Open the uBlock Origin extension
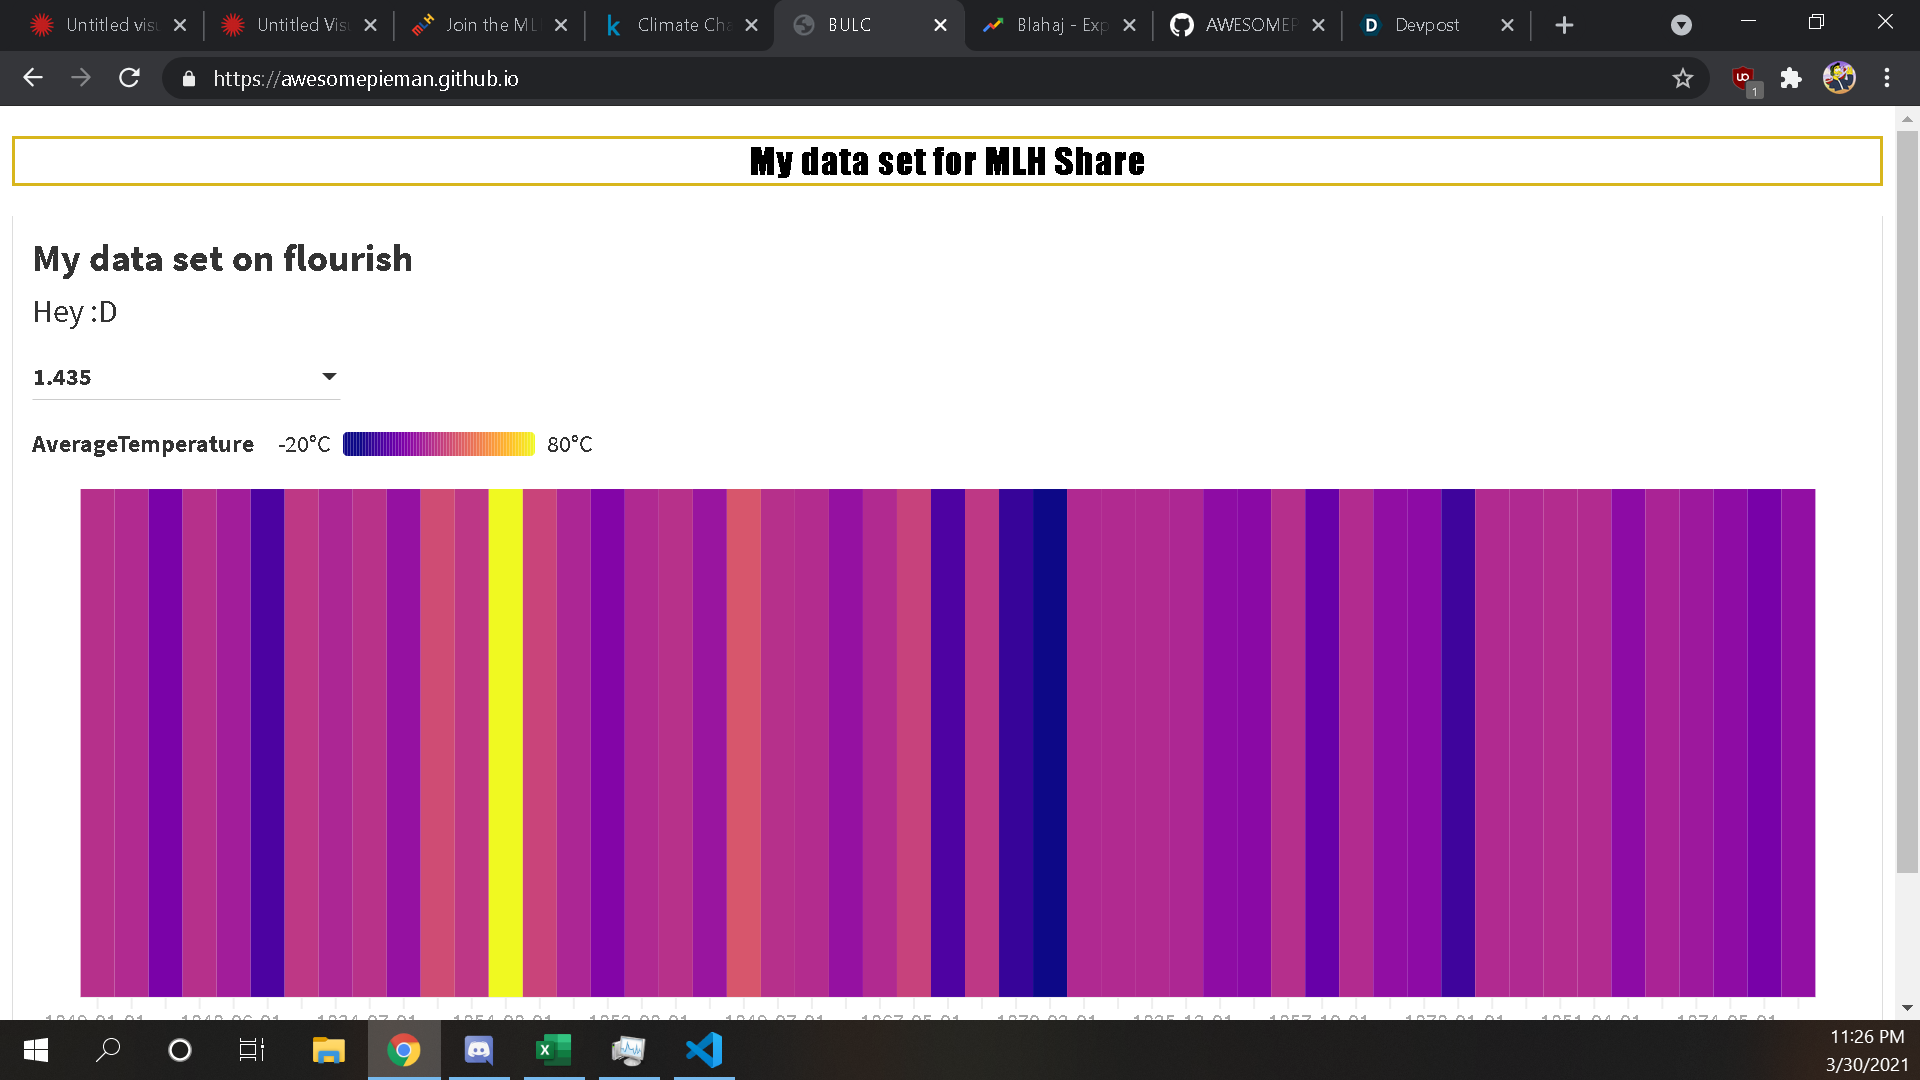 point(1741,77)
